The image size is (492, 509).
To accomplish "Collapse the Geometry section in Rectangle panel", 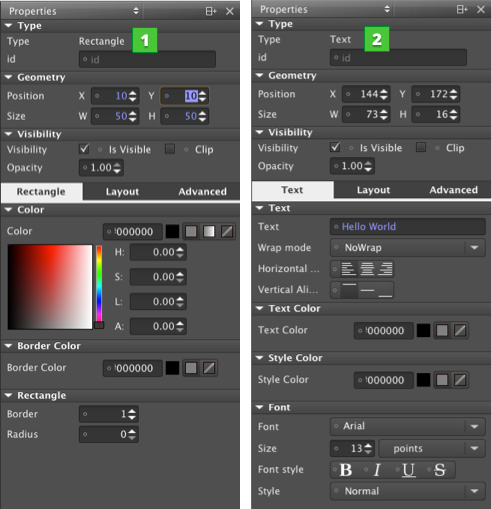I will [9, 77].
